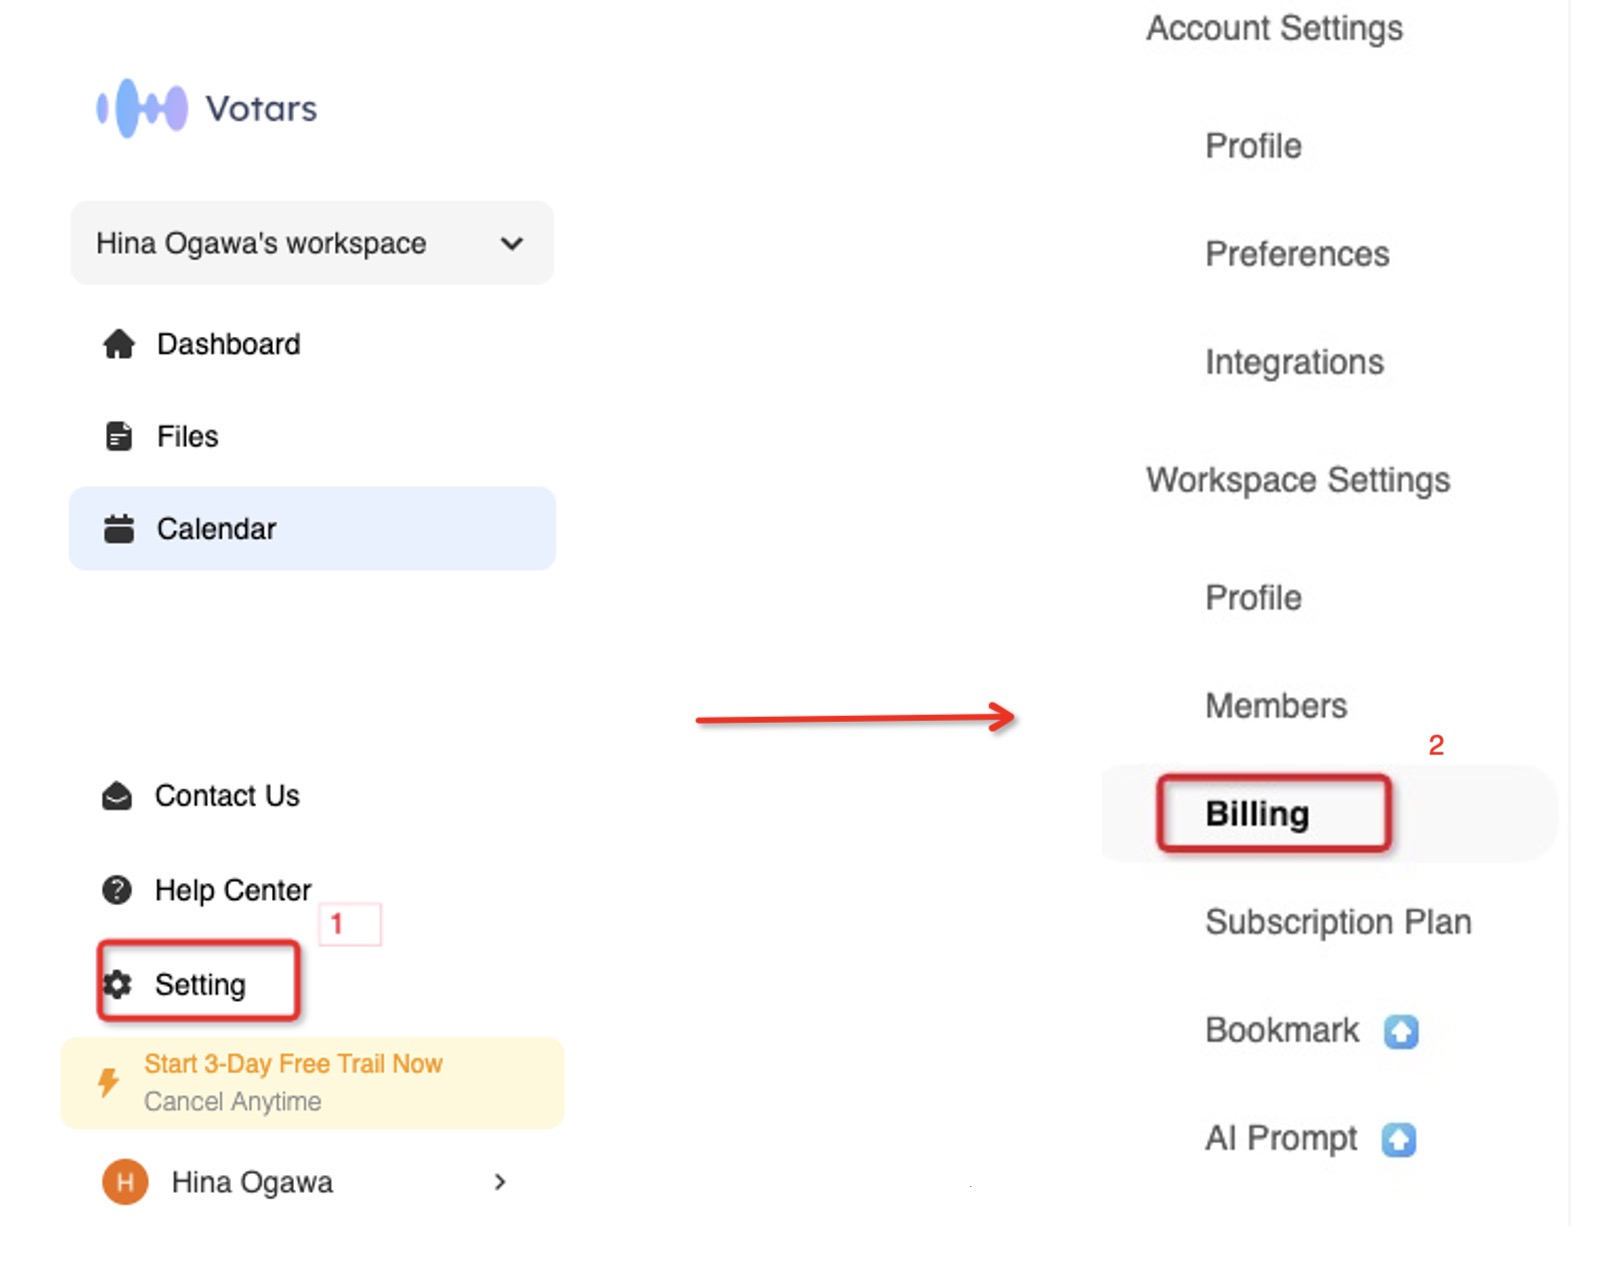Open Subscription Plan settings

click(1338, 922)
